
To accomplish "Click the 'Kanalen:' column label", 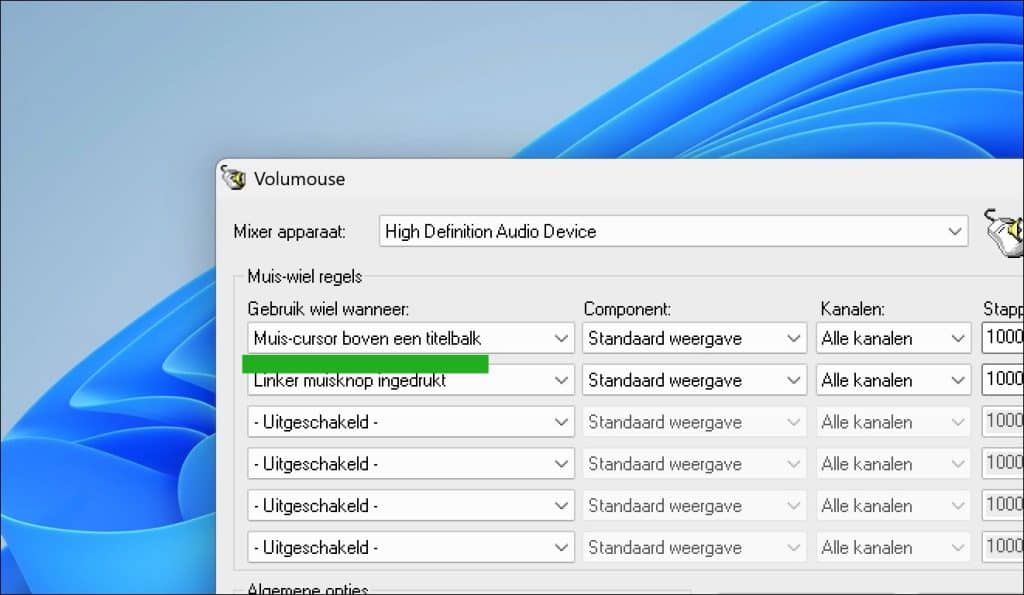I will click(852, 309).
